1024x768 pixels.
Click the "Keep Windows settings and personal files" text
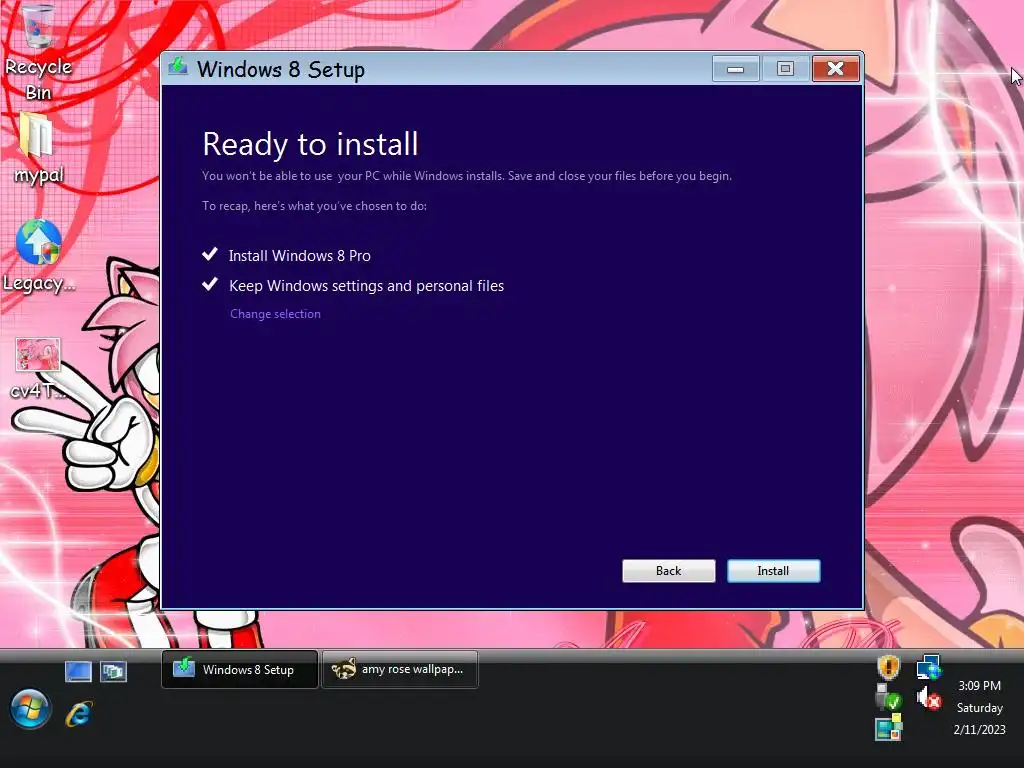(366, 286)
